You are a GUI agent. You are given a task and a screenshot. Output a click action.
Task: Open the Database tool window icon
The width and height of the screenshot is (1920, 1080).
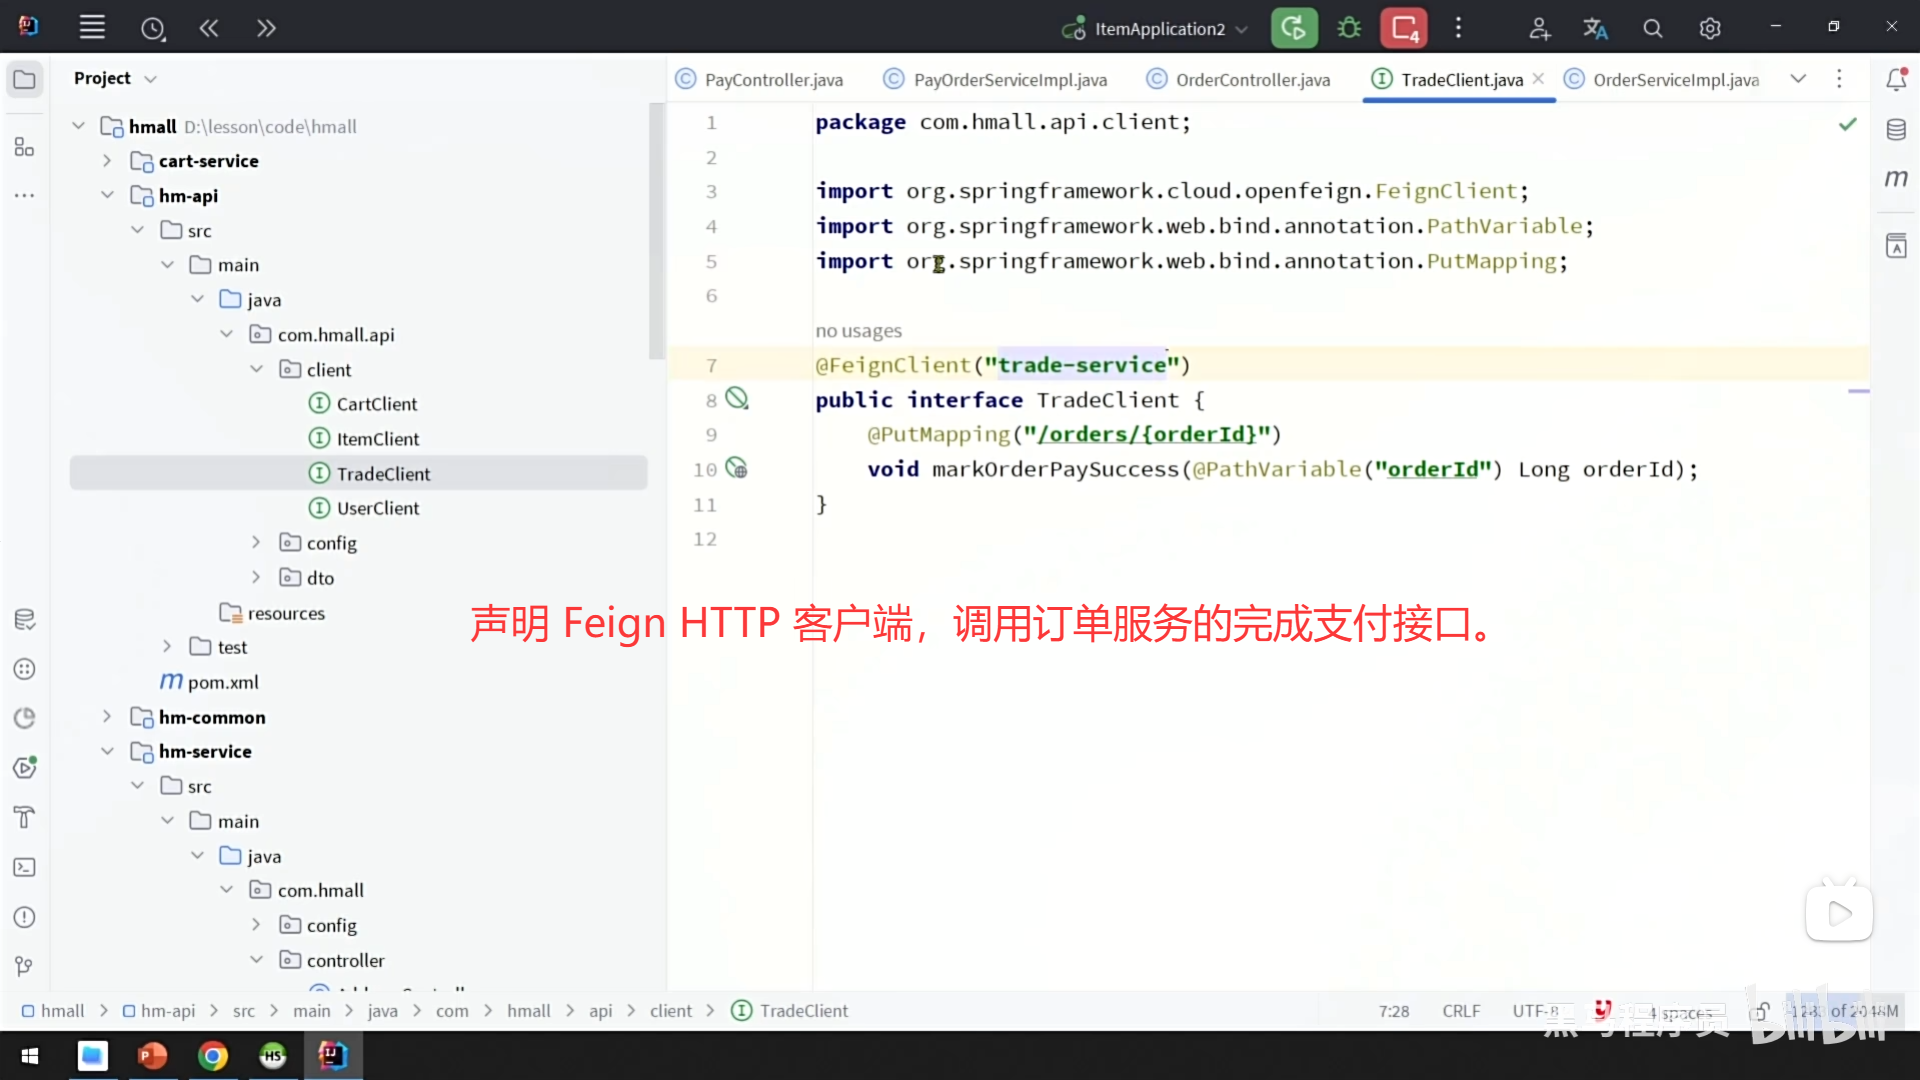[x=1896, y=129]
